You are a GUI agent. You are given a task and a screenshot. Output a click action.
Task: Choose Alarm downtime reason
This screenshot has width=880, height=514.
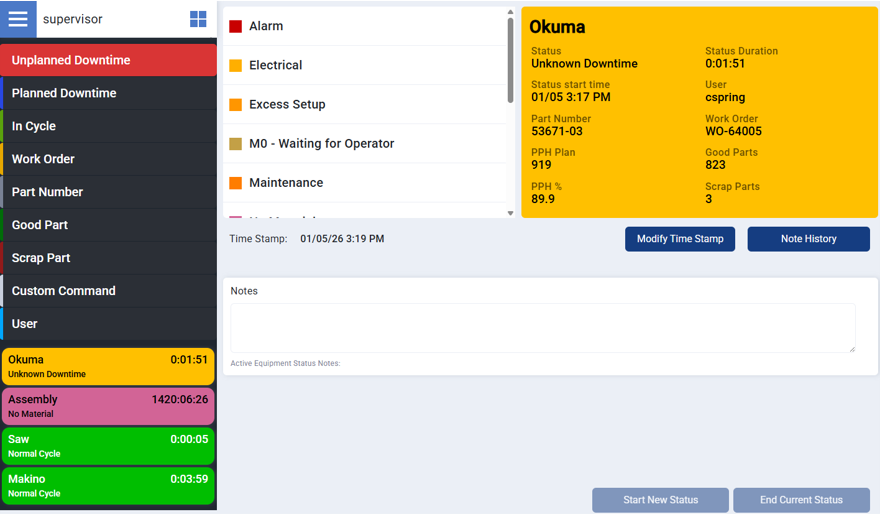click(x=365, y=26)
